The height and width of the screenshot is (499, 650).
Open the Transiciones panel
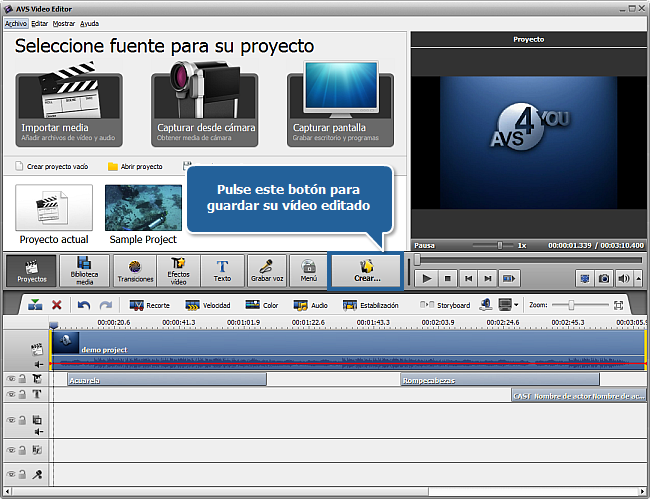tap(135, 271)
